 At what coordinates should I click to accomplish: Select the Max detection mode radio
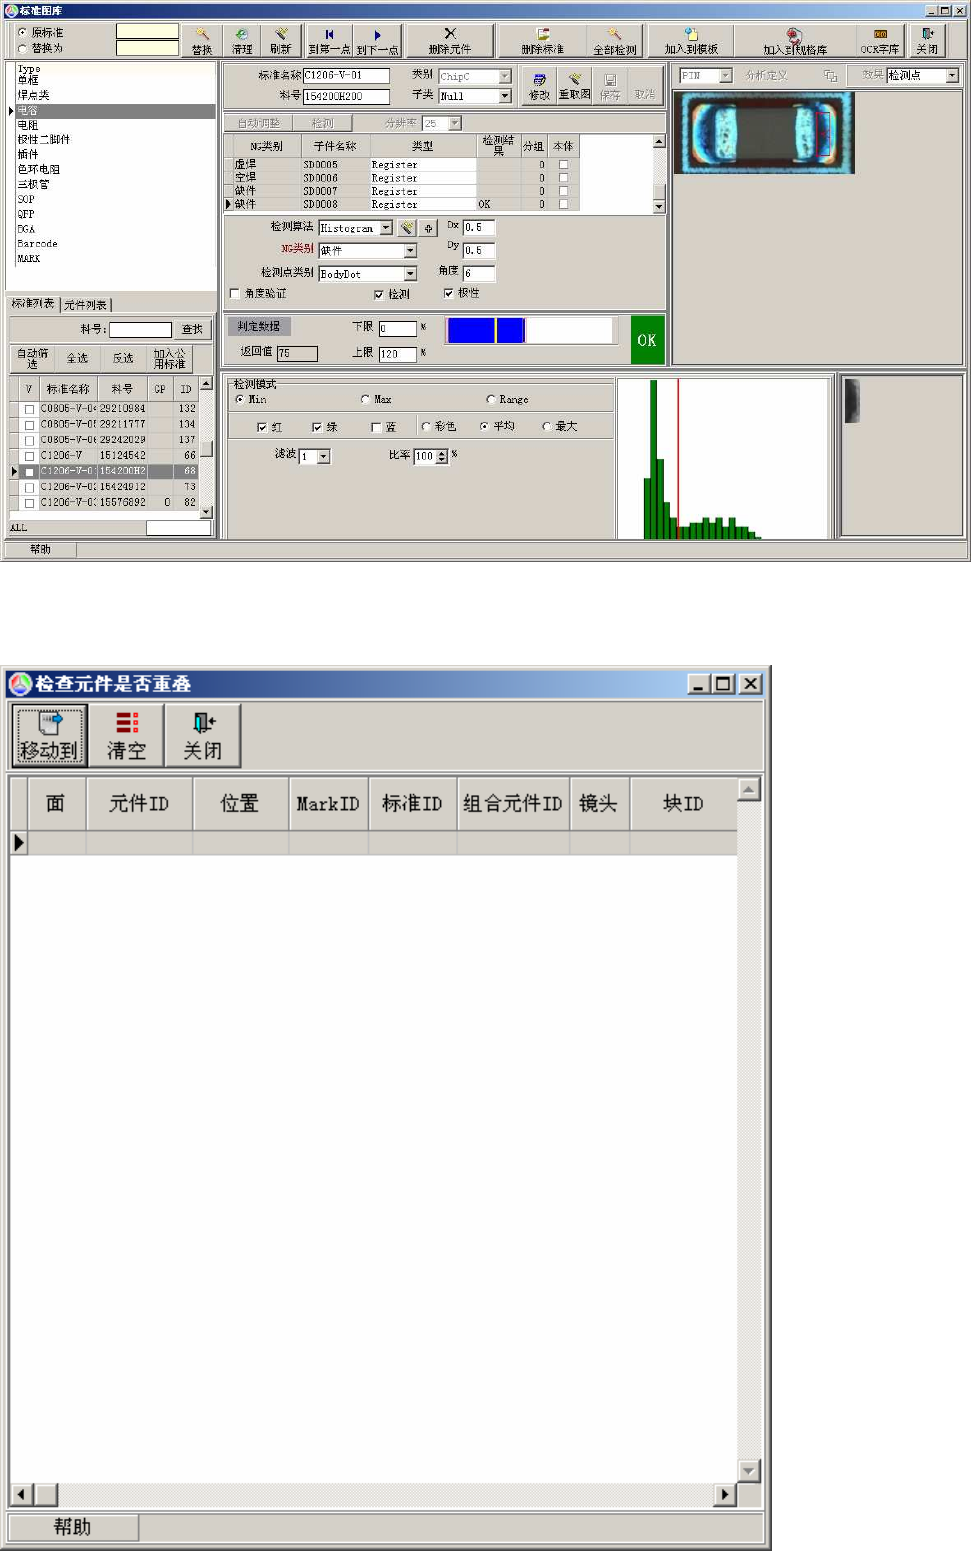click(x=365, y=399)
